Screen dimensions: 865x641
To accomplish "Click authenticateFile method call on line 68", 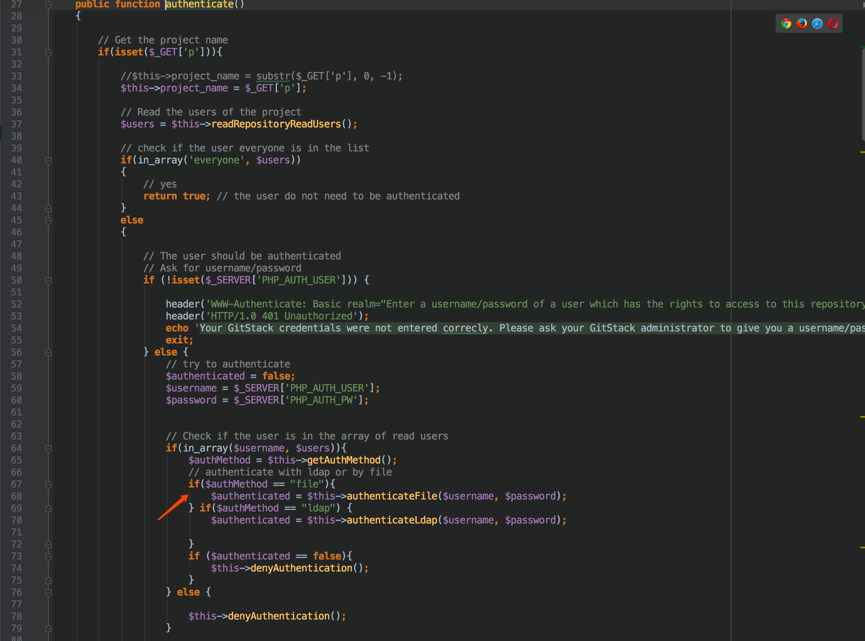I will pyautogui.click(x=392, y=496).
